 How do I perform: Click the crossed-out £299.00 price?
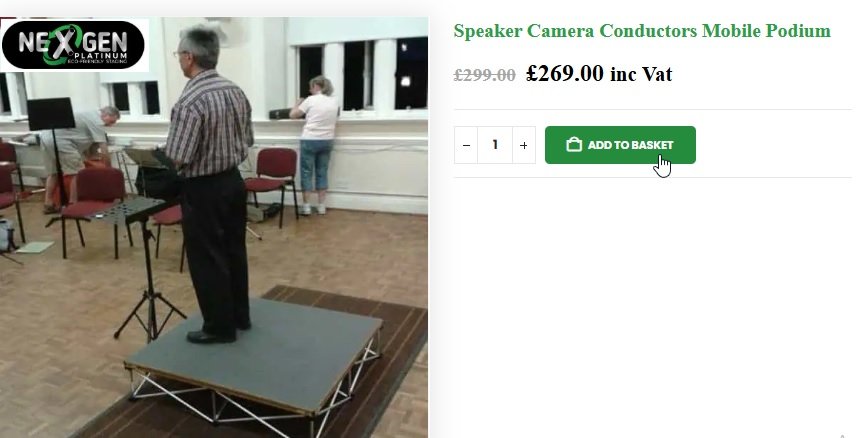click(x=484, y=75)
